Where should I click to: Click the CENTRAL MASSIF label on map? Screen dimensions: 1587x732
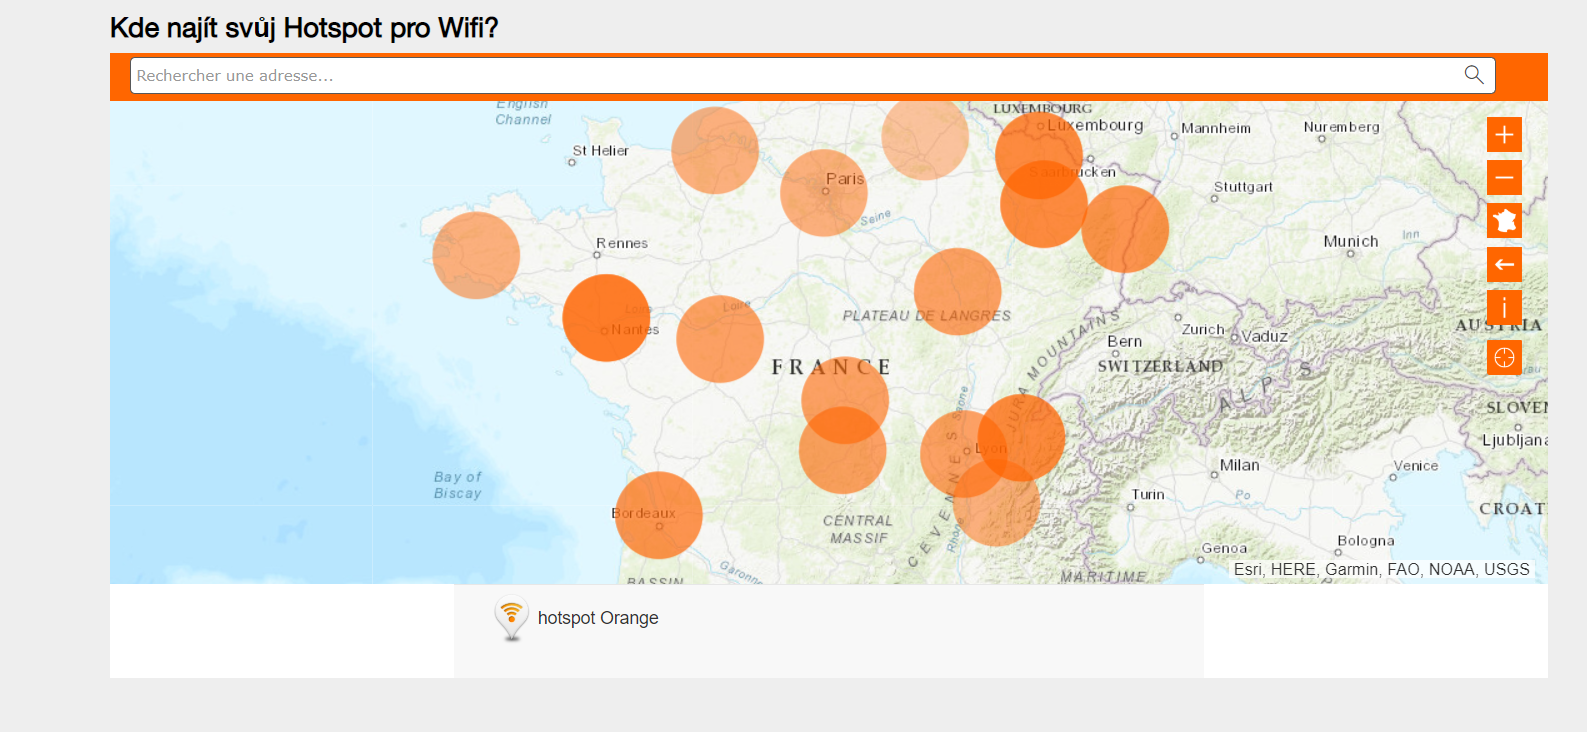858,529
